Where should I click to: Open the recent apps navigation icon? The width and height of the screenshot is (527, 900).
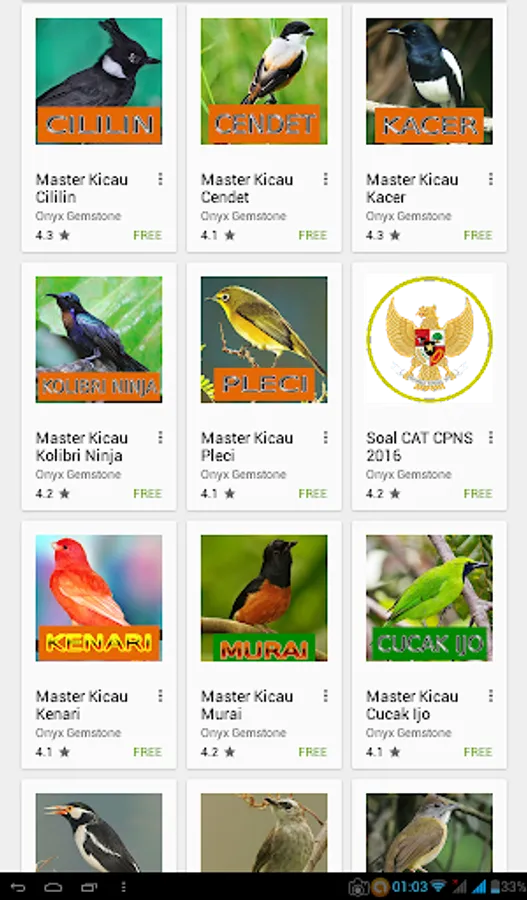point(89,887)
